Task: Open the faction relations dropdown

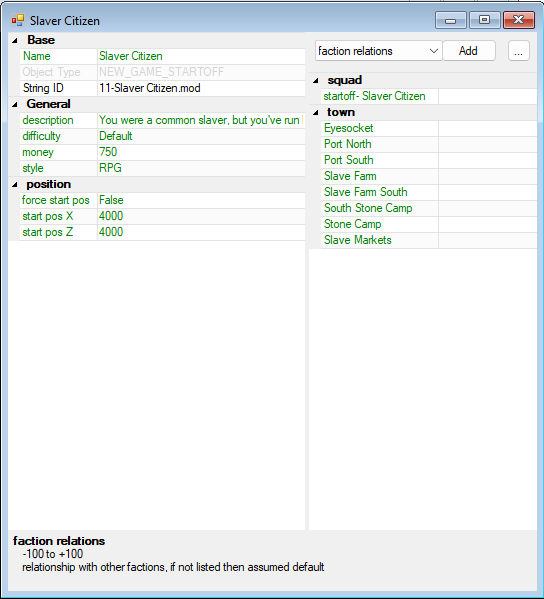Action: pos(379,51)
